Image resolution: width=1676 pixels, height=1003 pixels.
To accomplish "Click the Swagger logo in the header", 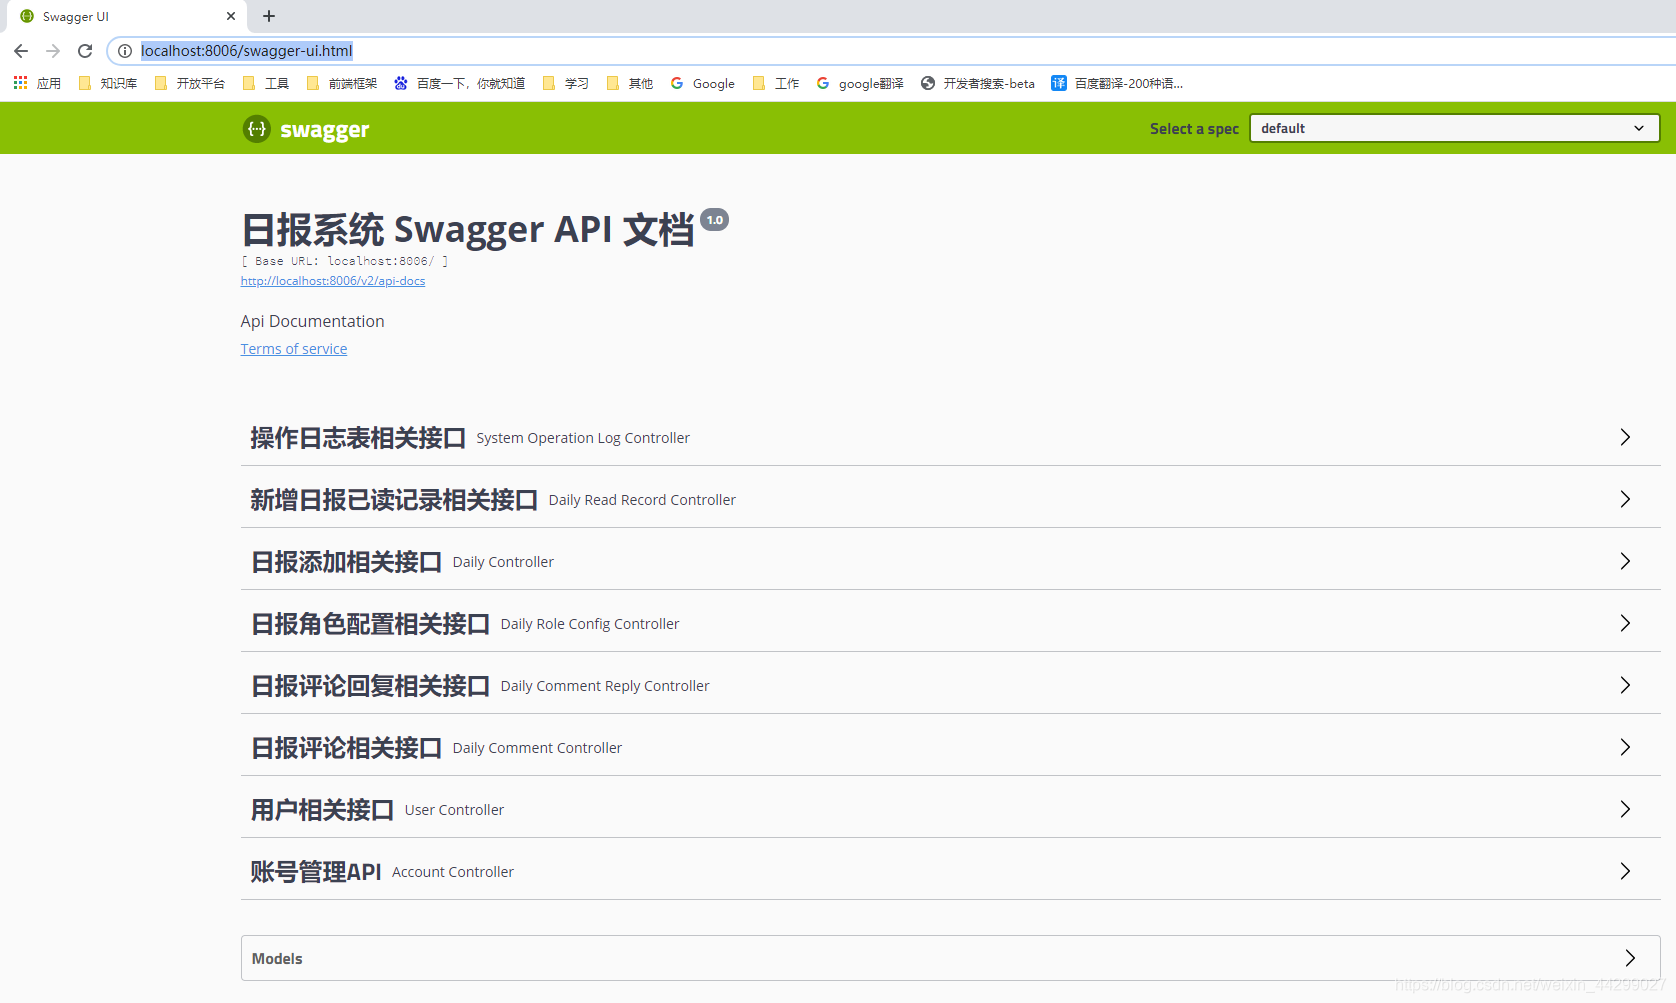I will [305, 129].
